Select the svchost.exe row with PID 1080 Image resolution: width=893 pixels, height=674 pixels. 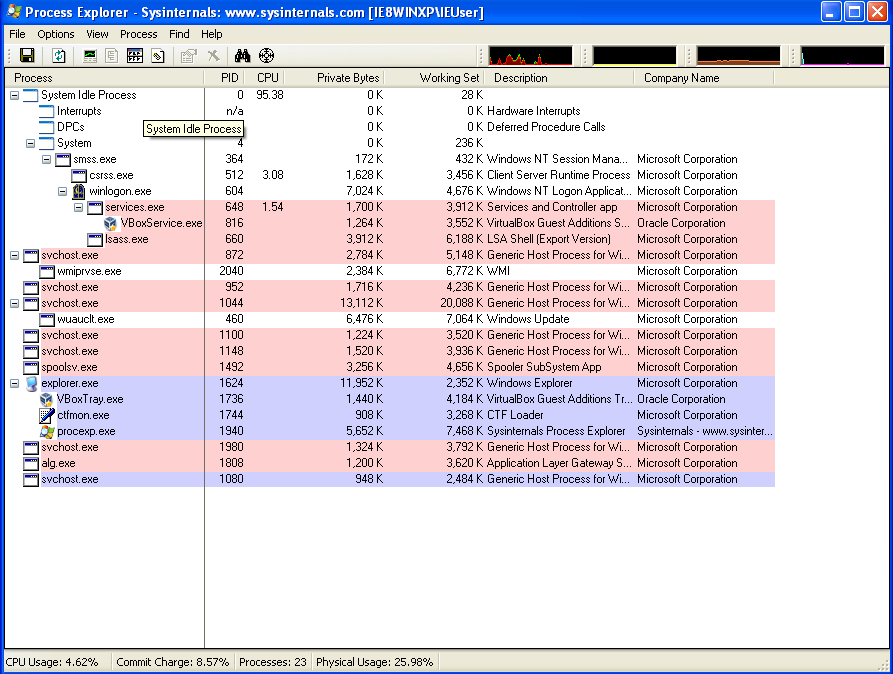click(390, 479)
